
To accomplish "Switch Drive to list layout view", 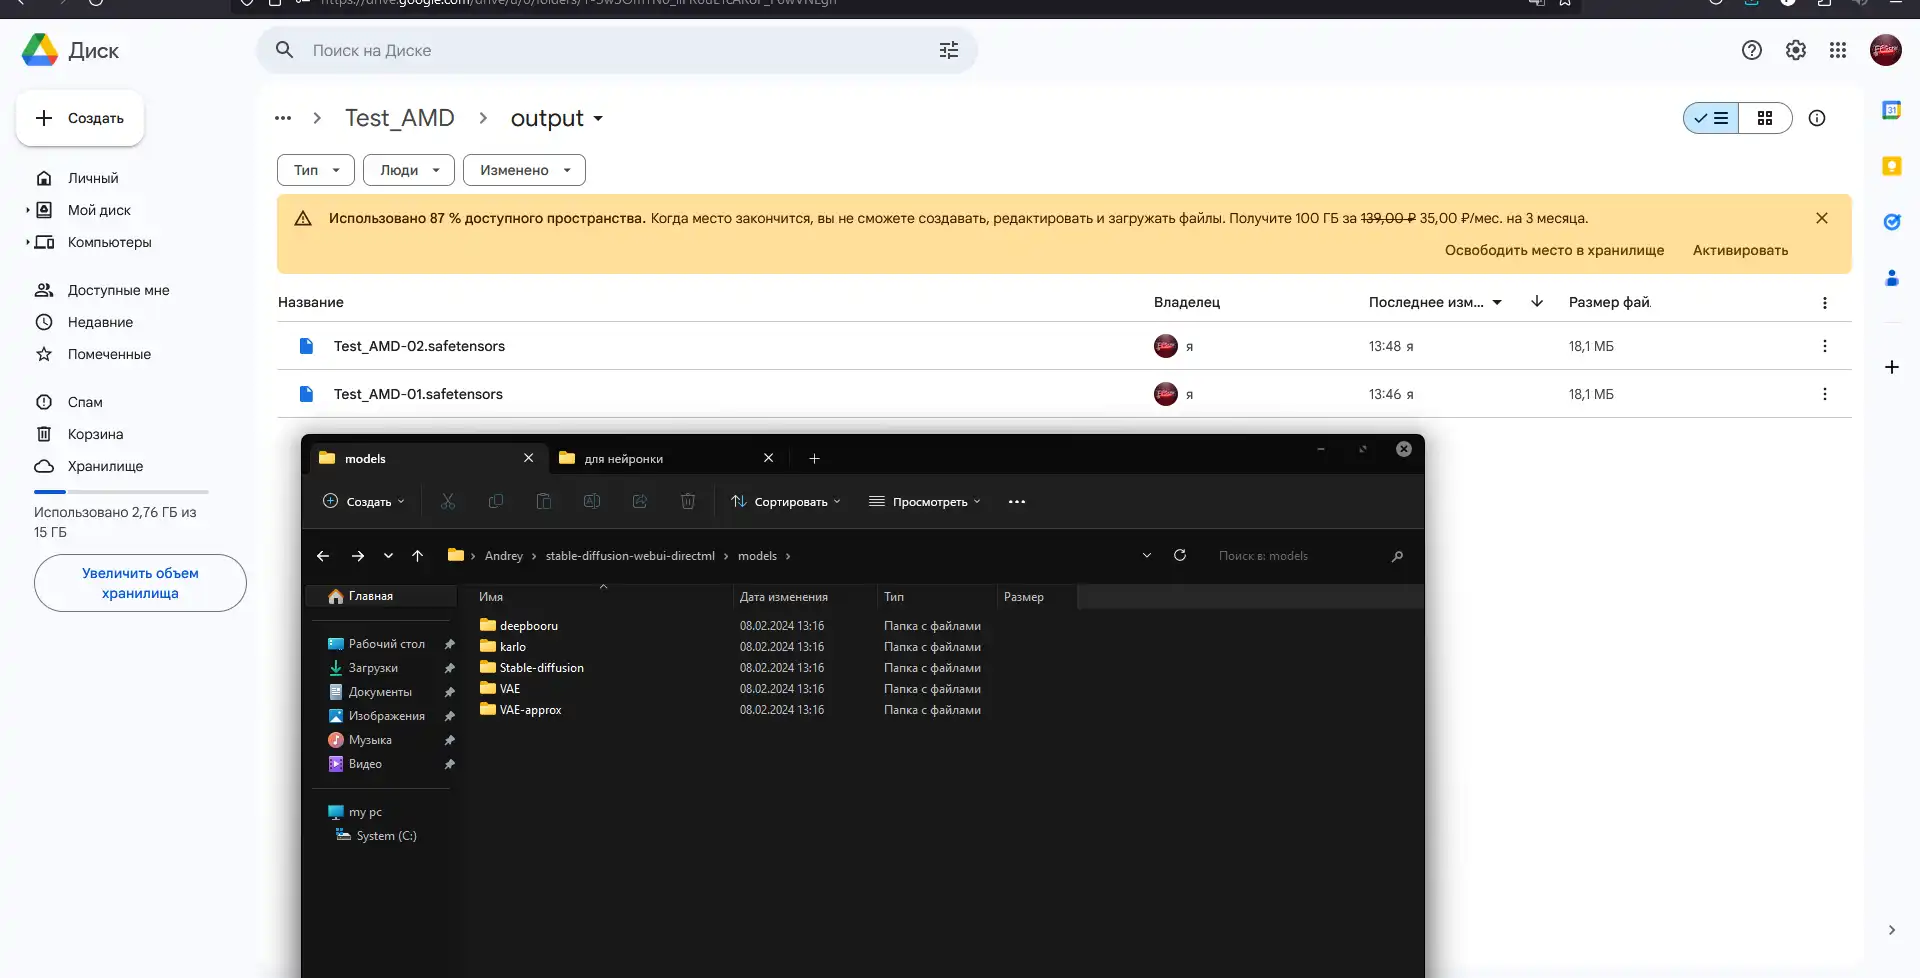I will [x=1711, y=118].
